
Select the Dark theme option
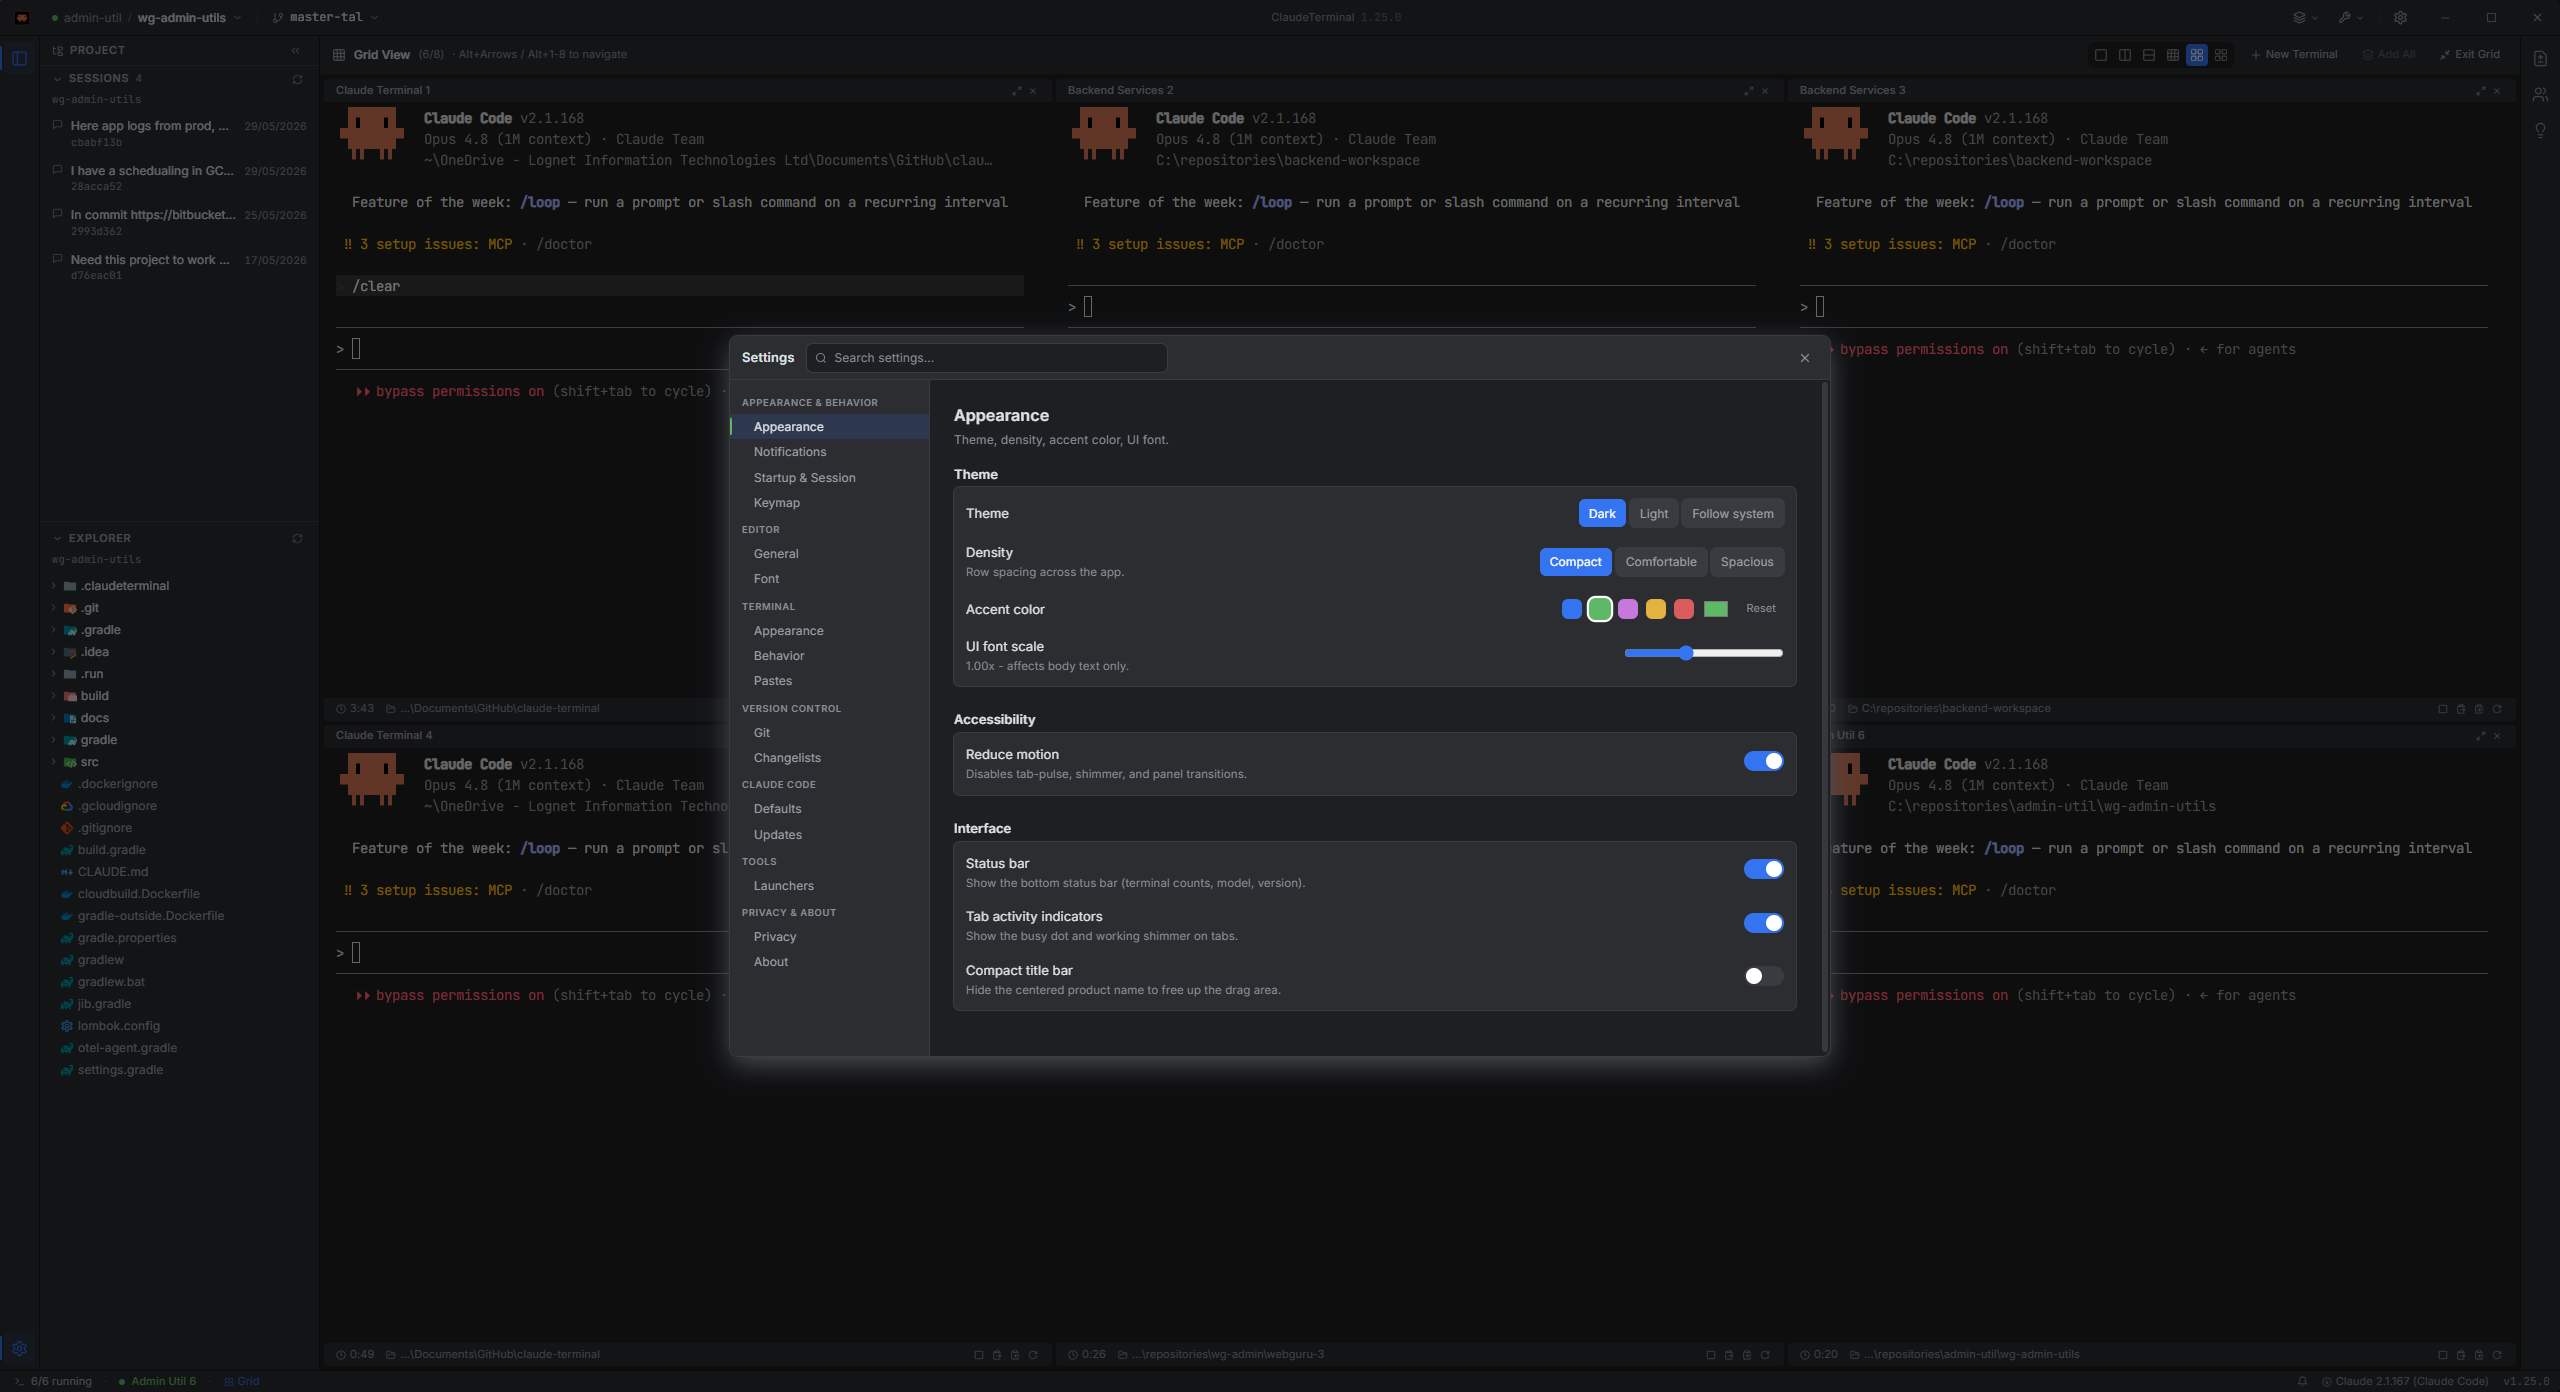click(x=1602, y=514)
